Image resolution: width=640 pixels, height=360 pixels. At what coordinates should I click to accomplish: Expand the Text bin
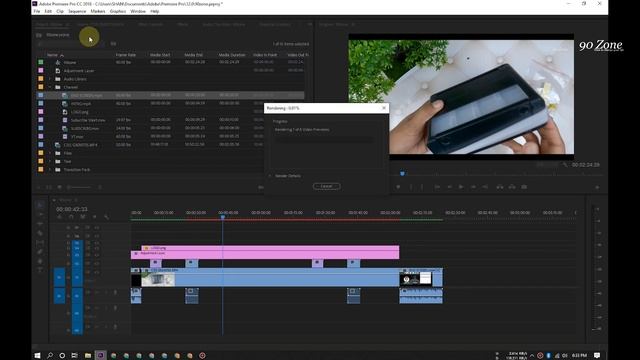pos(51,161)
